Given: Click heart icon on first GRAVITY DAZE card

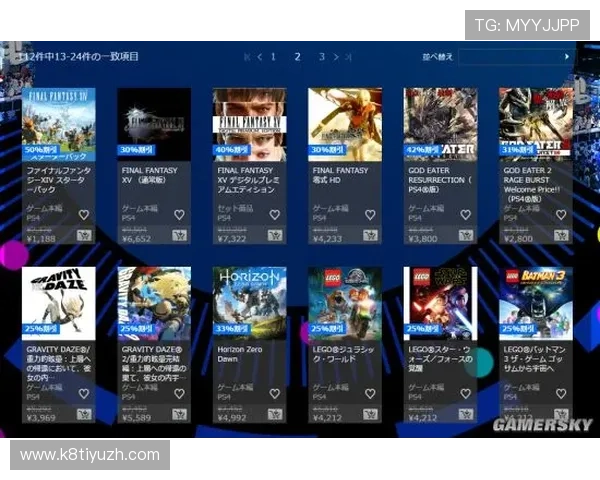Looking at the screenshot, I should pos(84,393).
